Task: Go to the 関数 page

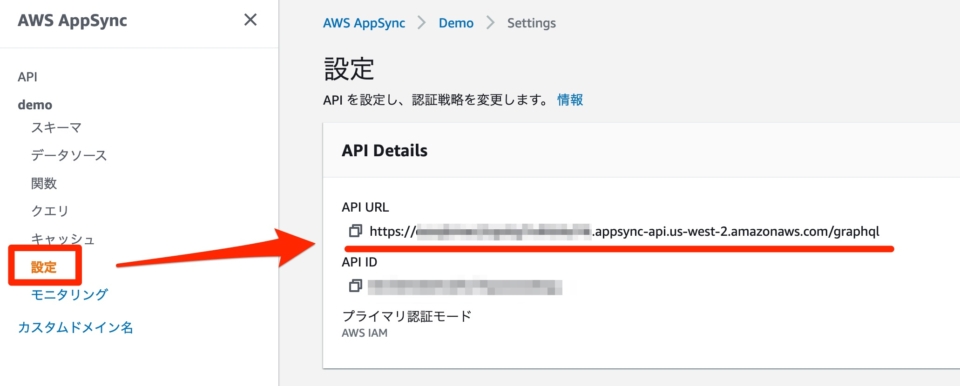Action: click(x=44, y=183)
